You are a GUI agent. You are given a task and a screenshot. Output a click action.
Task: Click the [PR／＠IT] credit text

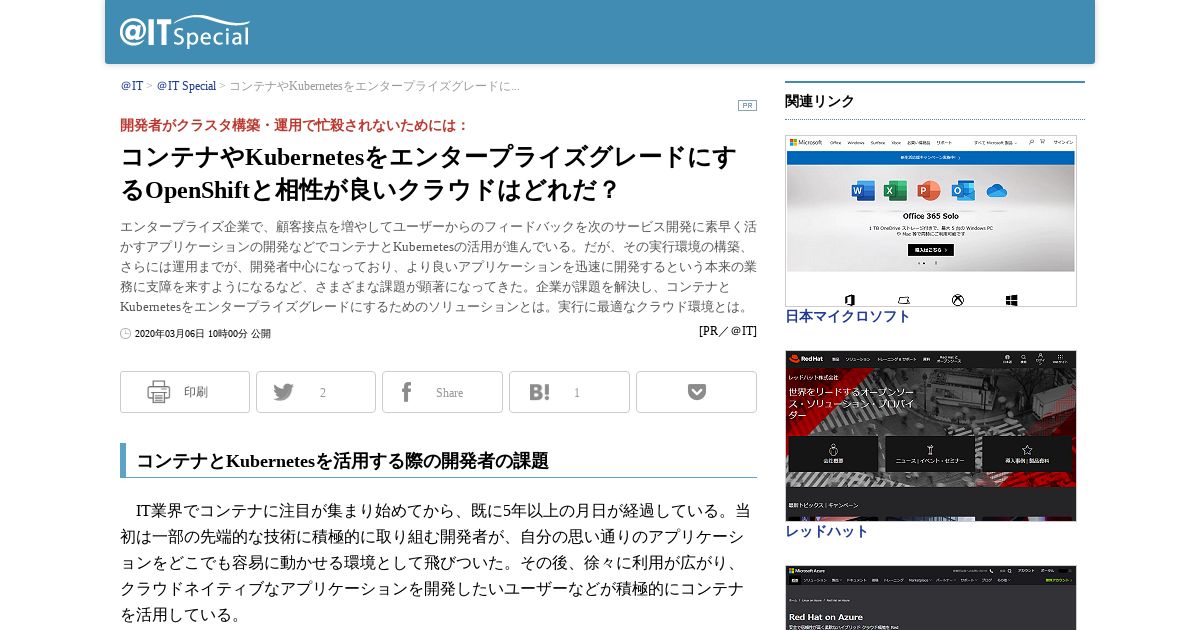728,331
